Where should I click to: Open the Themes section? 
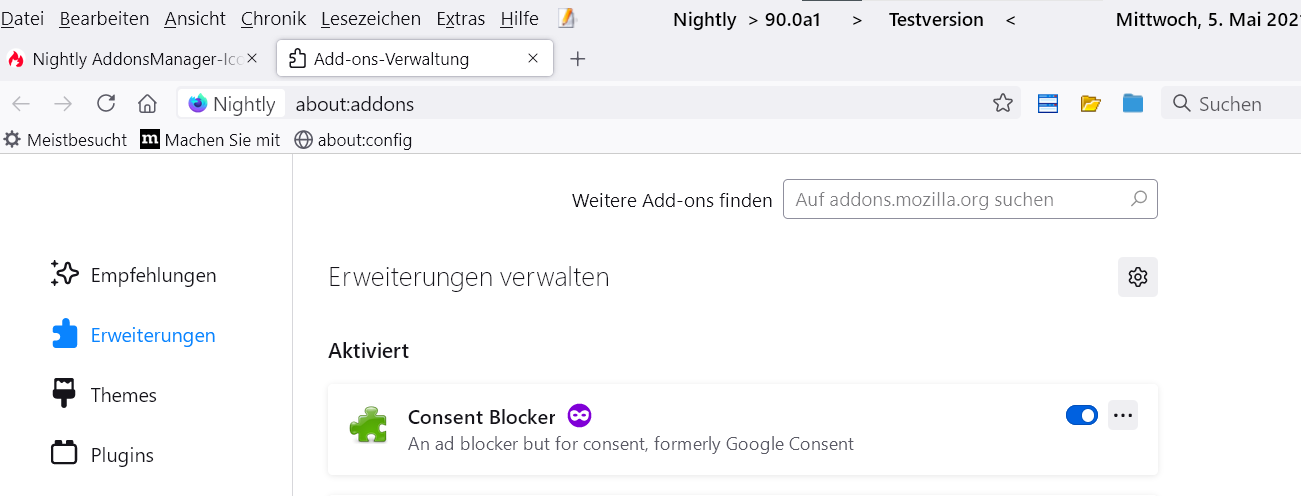(123, 395)
